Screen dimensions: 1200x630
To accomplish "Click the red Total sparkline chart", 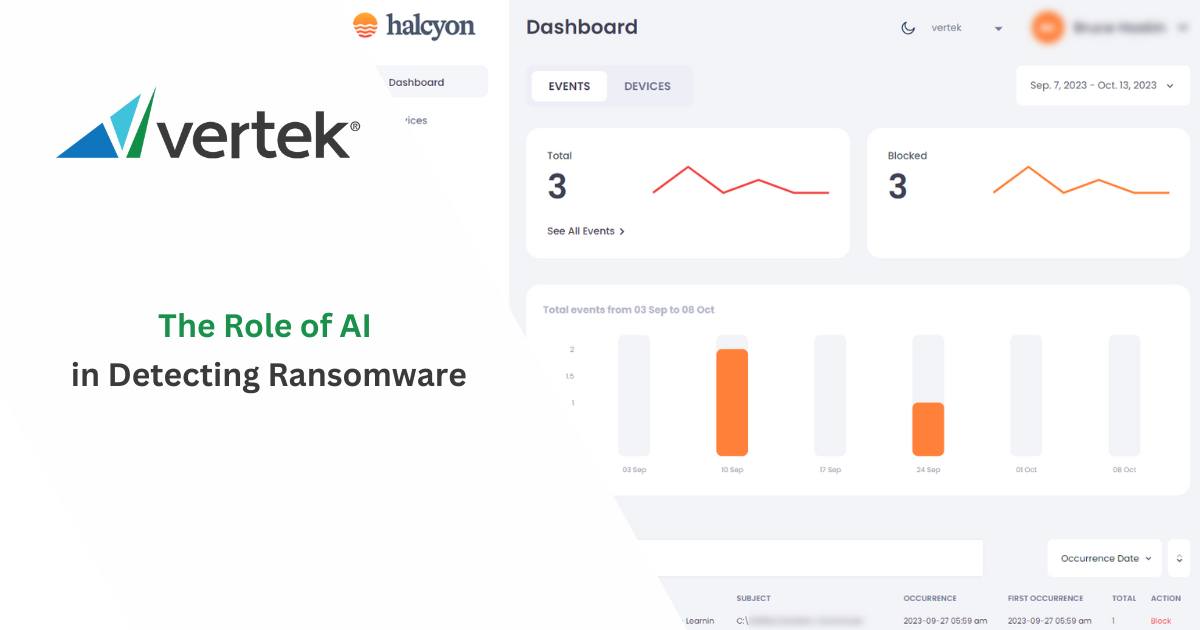I will (741, 181).
